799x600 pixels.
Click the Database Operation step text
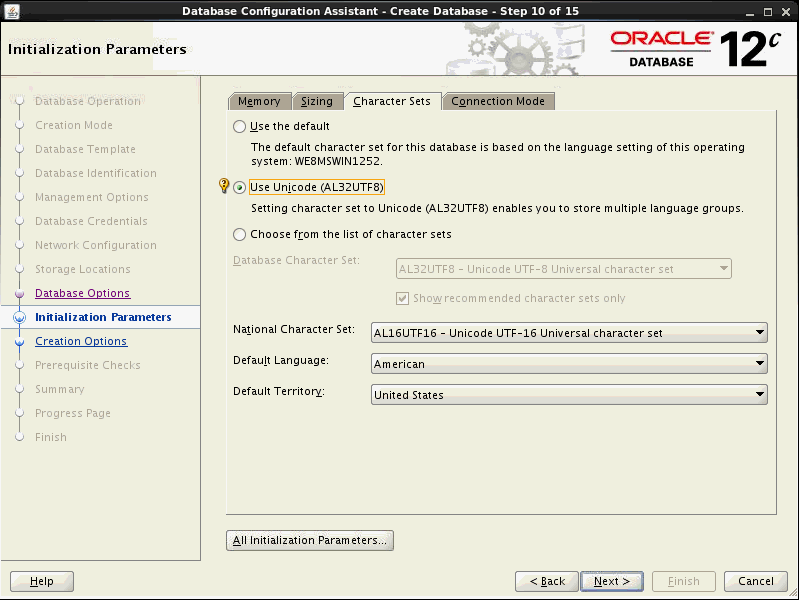pos(88,101)
